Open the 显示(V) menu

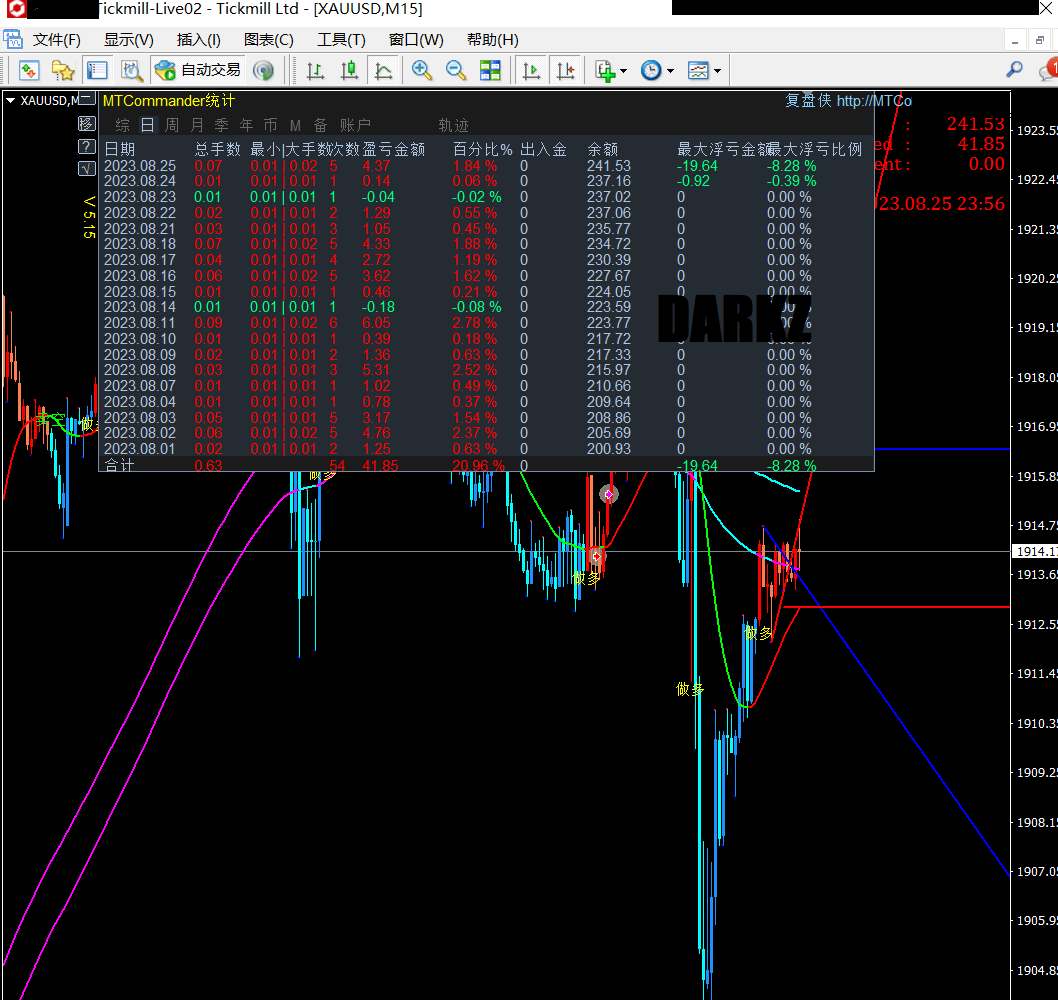point(128,40)
